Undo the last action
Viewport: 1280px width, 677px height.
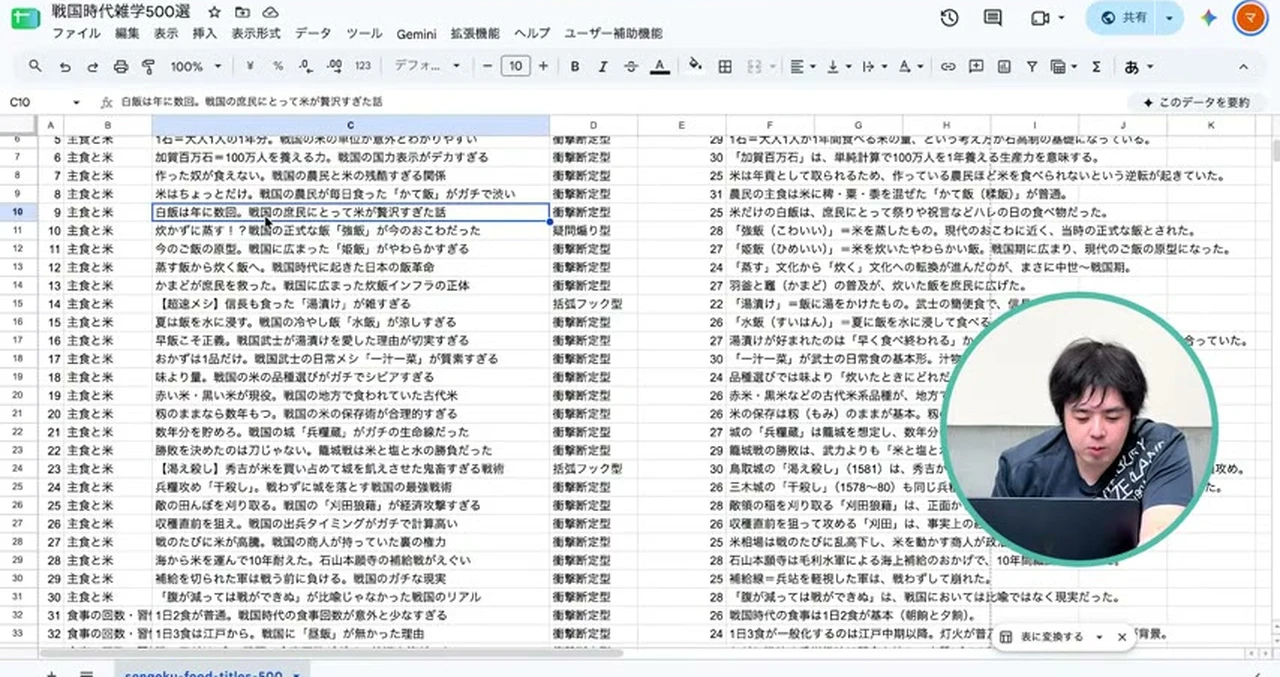65,66
